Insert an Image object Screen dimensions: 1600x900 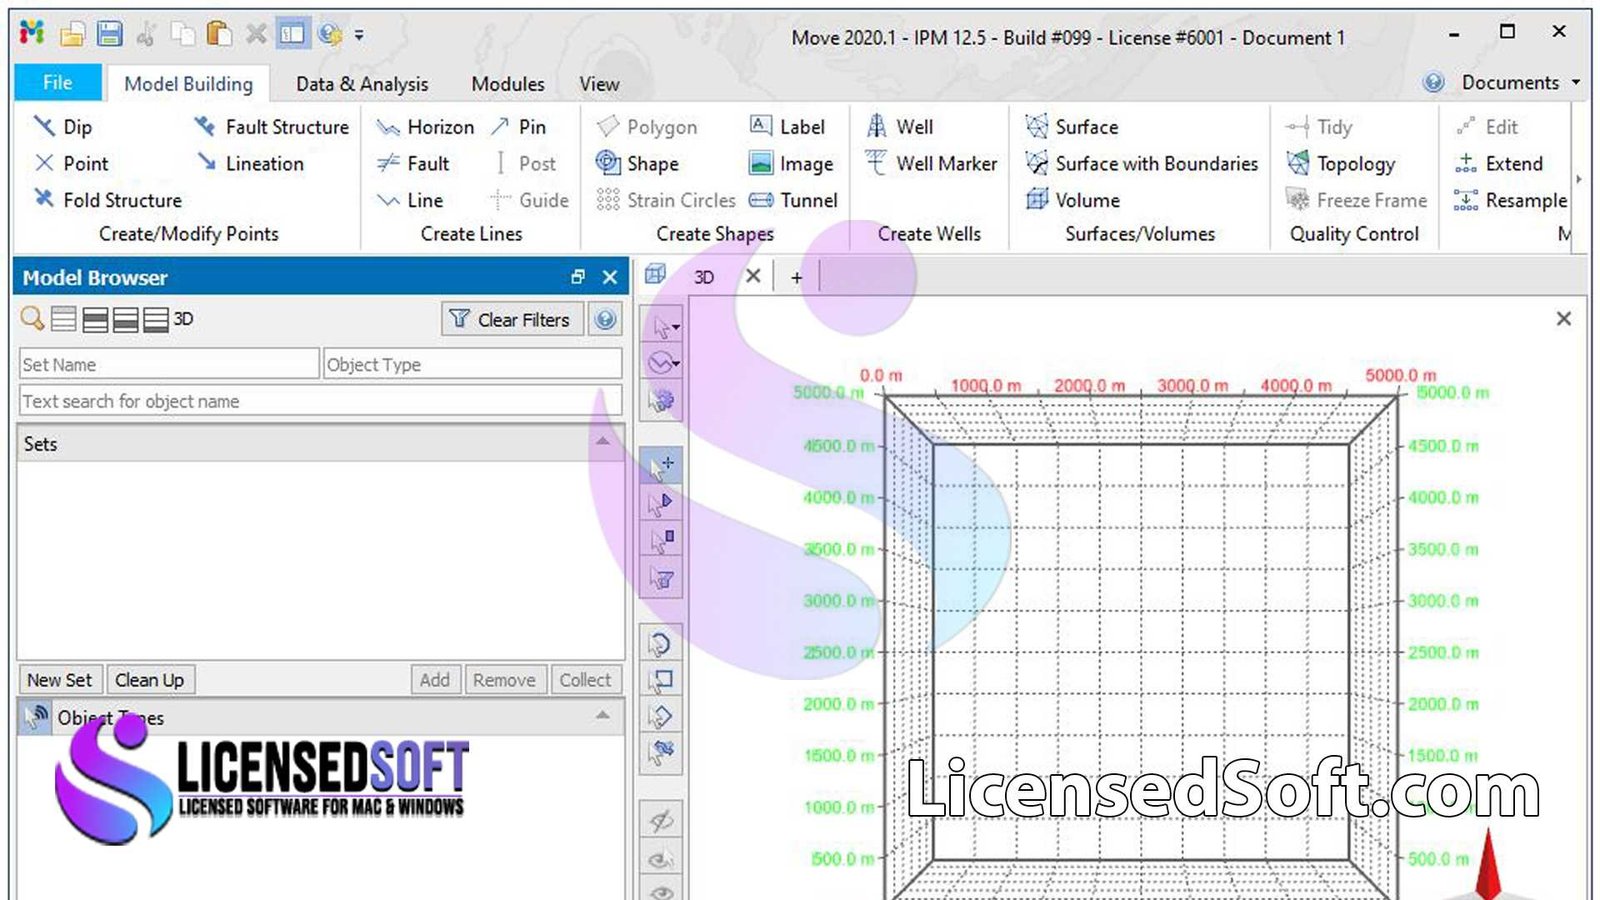[791, 163]
